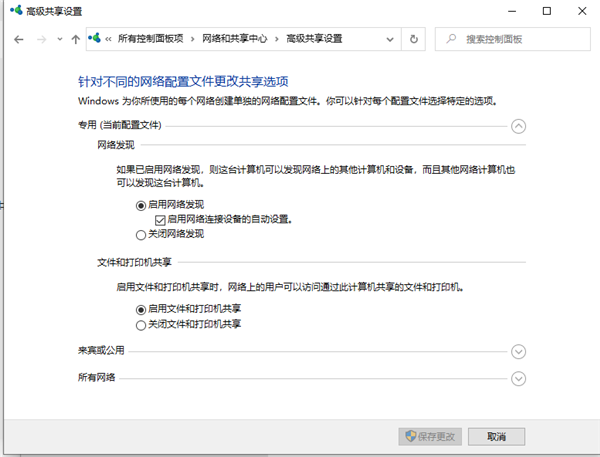Click the 取消 button
600x457 pixels.
pyautogui.click(x=497, y=437)
